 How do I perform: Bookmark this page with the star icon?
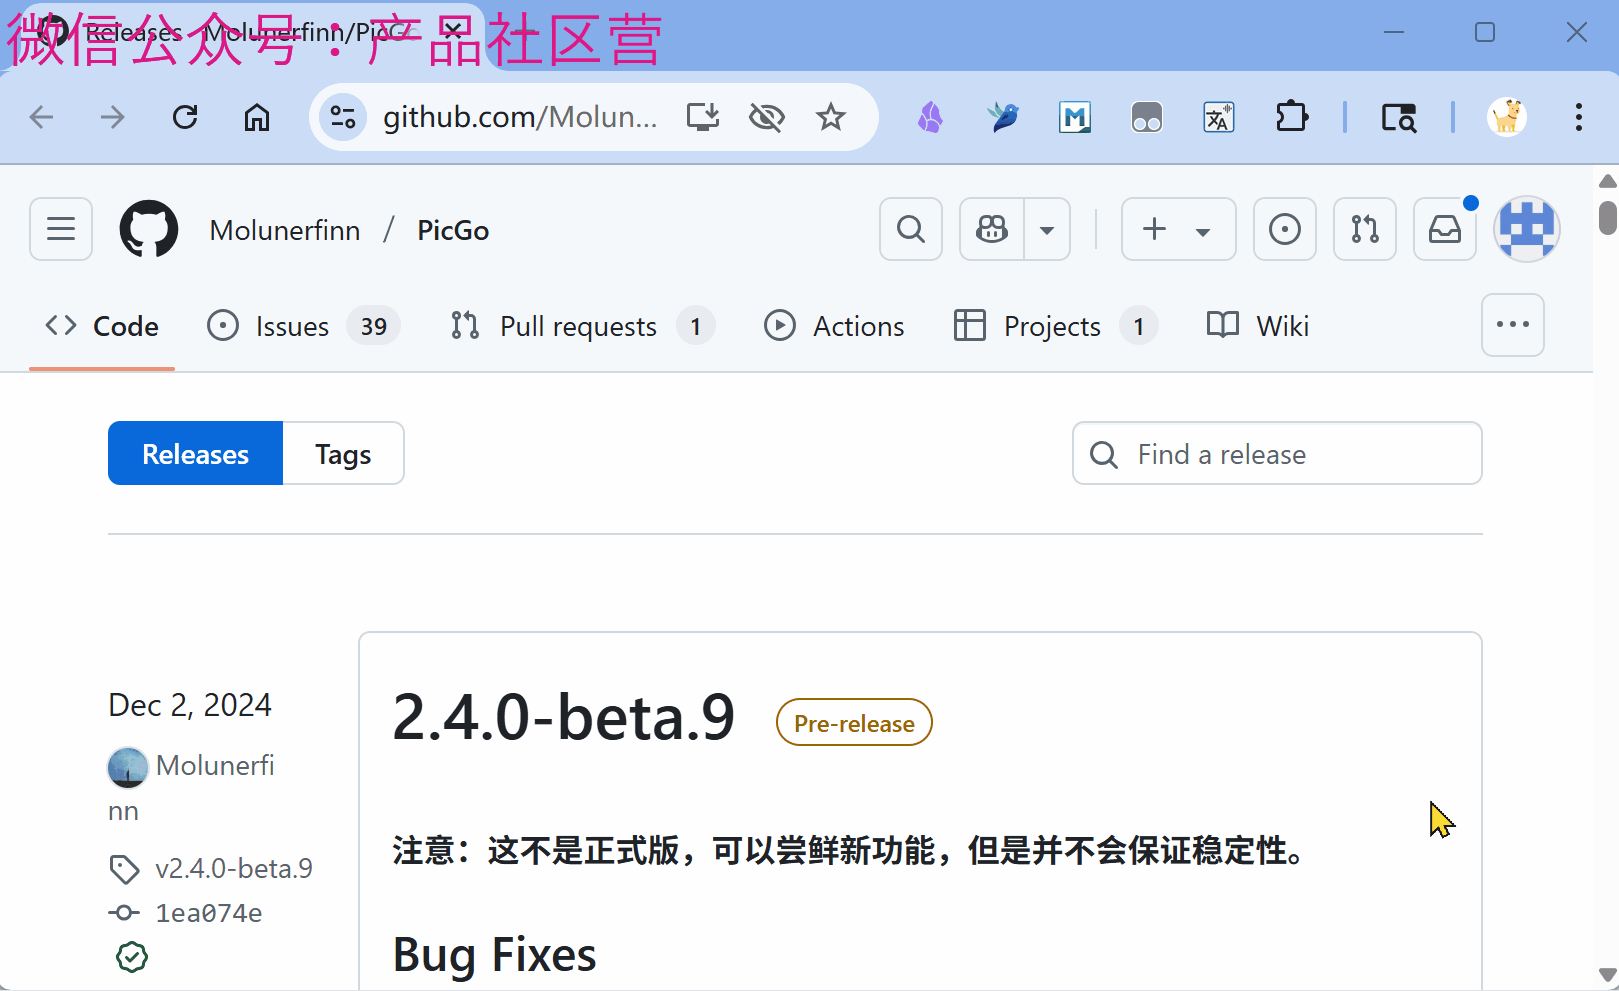click(x=830, y=118)
